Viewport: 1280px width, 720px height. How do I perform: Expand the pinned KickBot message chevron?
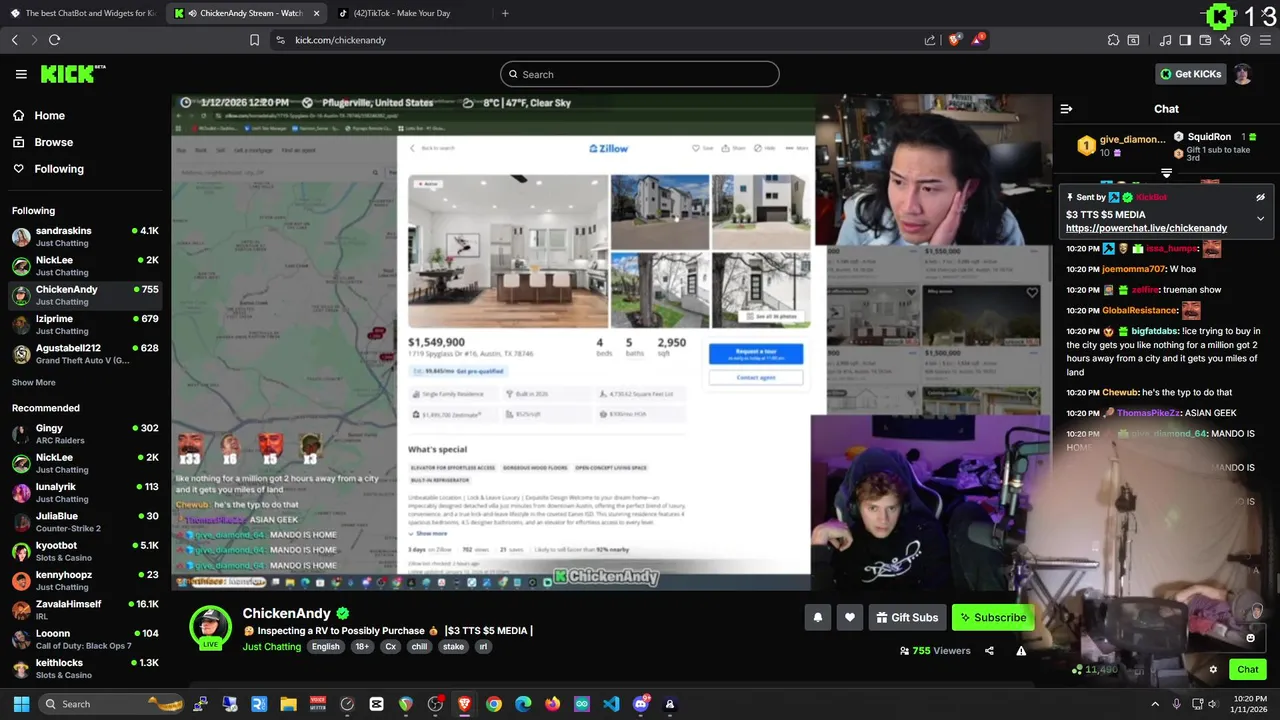coord(1260,218)
